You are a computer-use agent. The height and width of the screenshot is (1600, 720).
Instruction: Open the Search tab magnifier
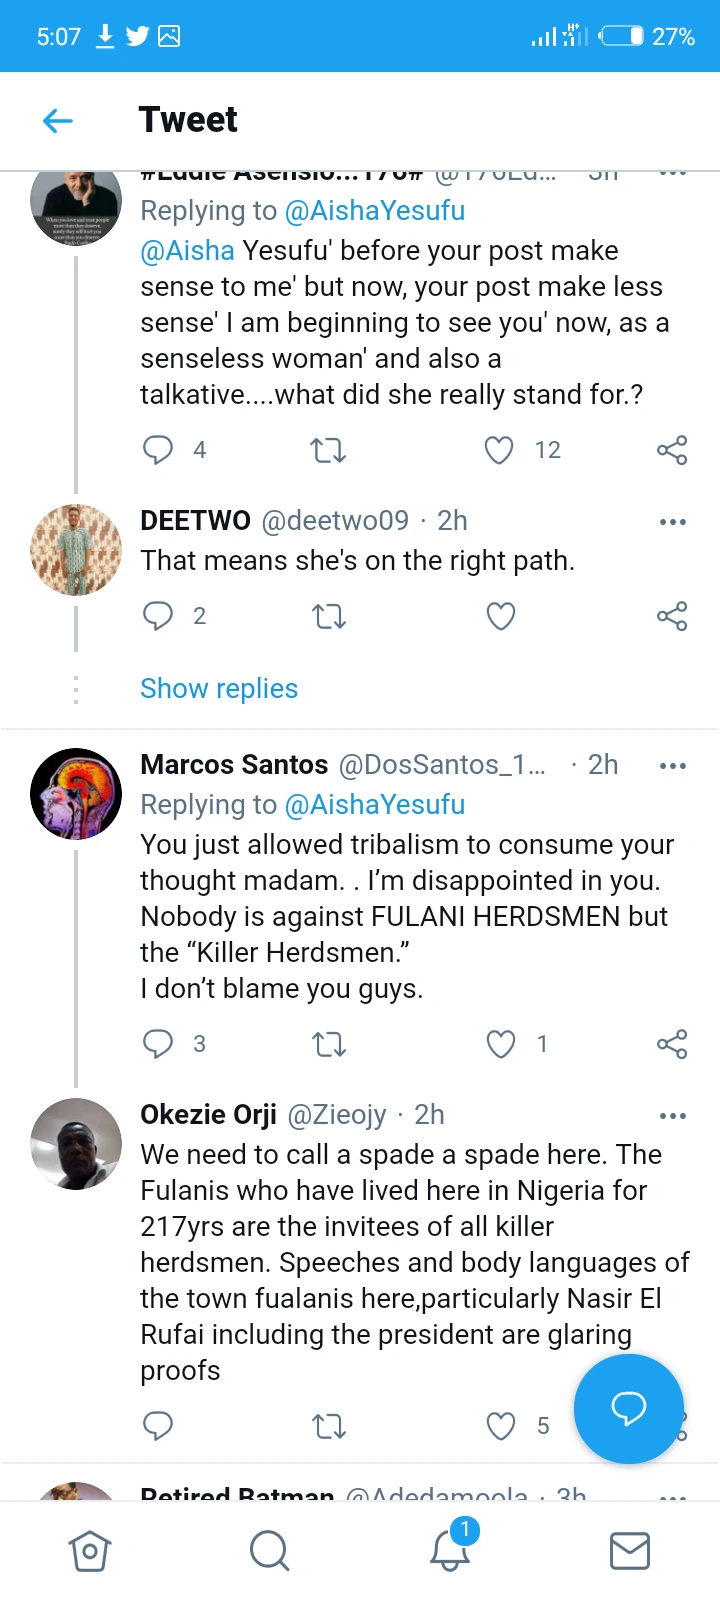point(269,1551)
